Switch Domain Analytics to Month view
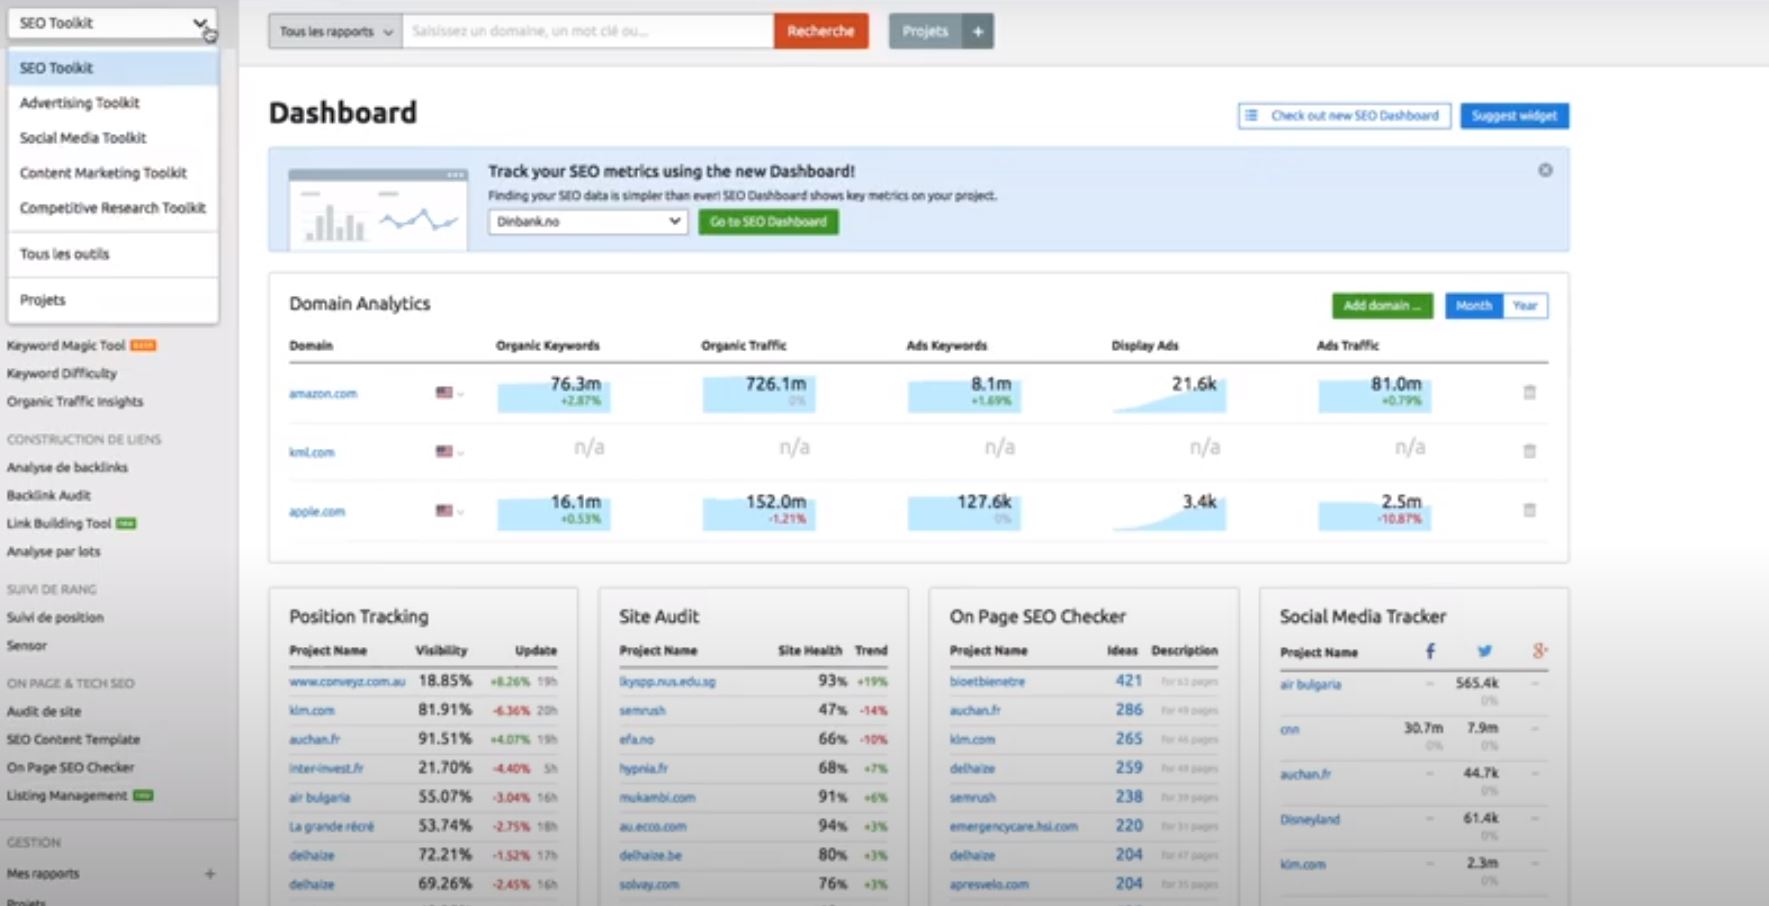 point(1473,306)
